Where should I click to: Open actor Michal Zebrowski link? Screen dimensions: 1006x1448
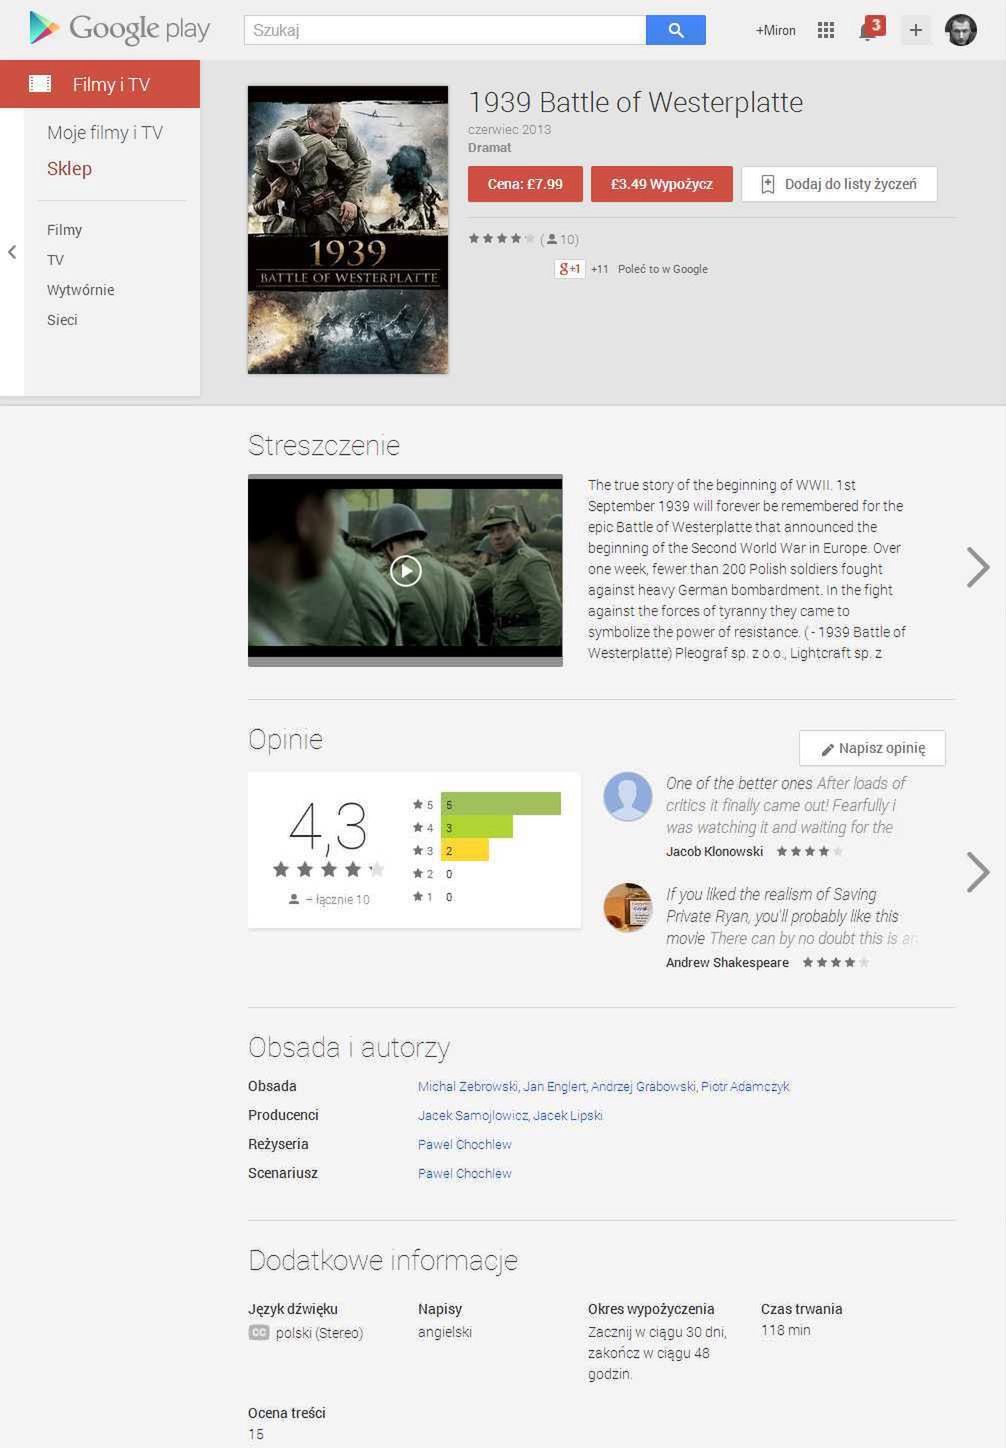point(468,1086)
